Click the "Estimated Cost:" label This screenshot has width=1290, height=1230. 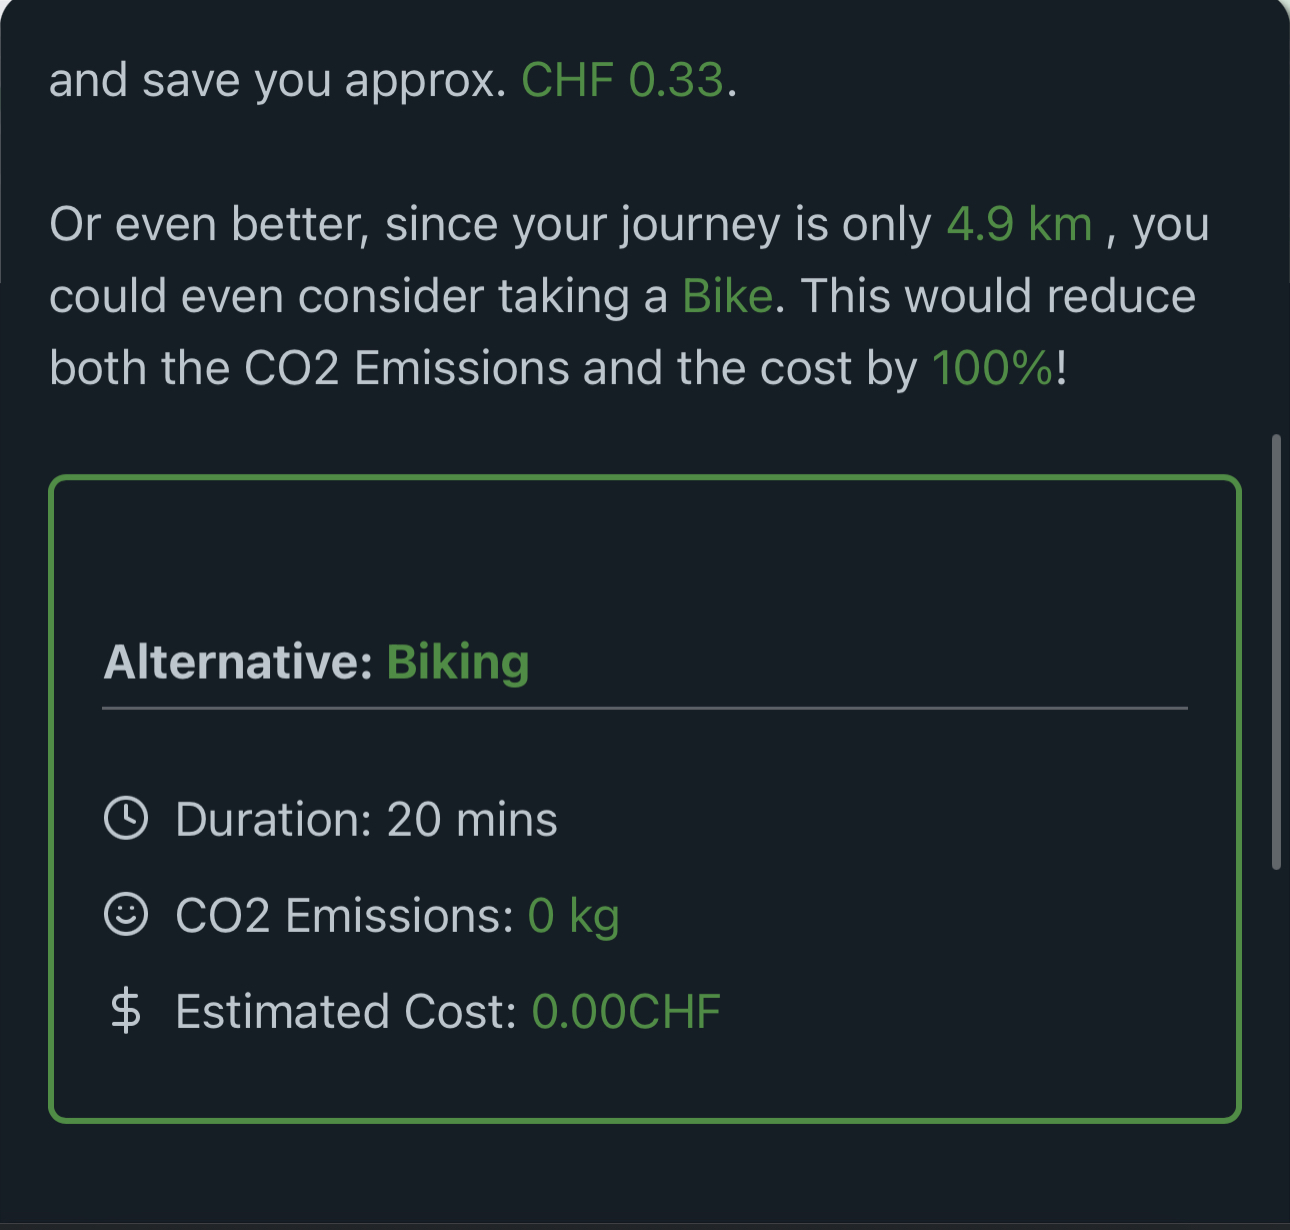346,1012
